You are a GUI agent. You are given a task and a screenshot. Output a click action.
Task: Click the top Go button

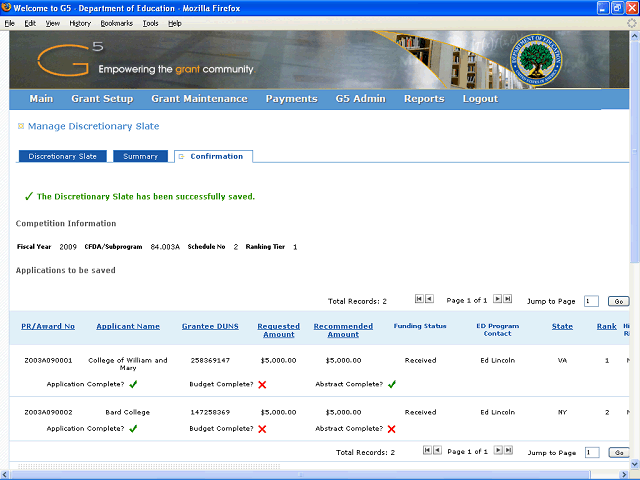(x=618, y=300)
